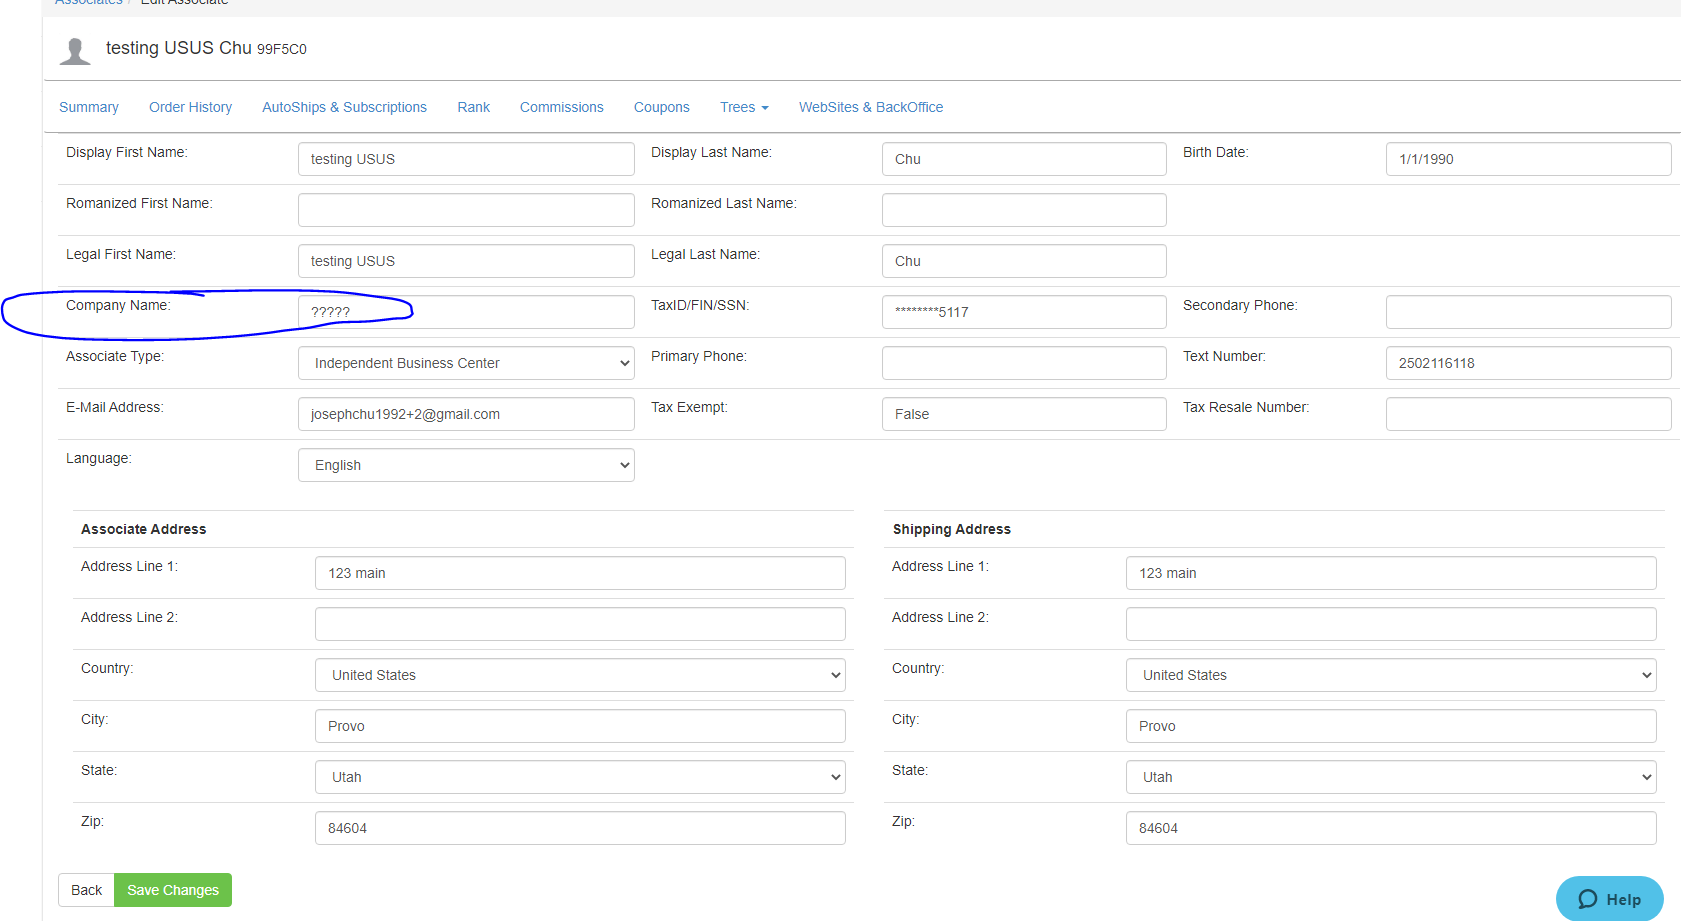Select the Primary Phone input field

tap(1023, 363)
